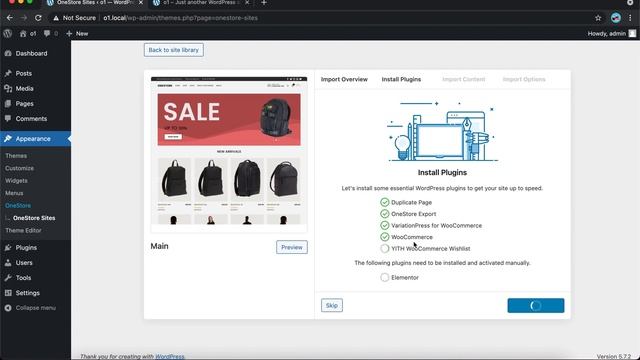Click the Pages icon in sidebar

(8, 104)
